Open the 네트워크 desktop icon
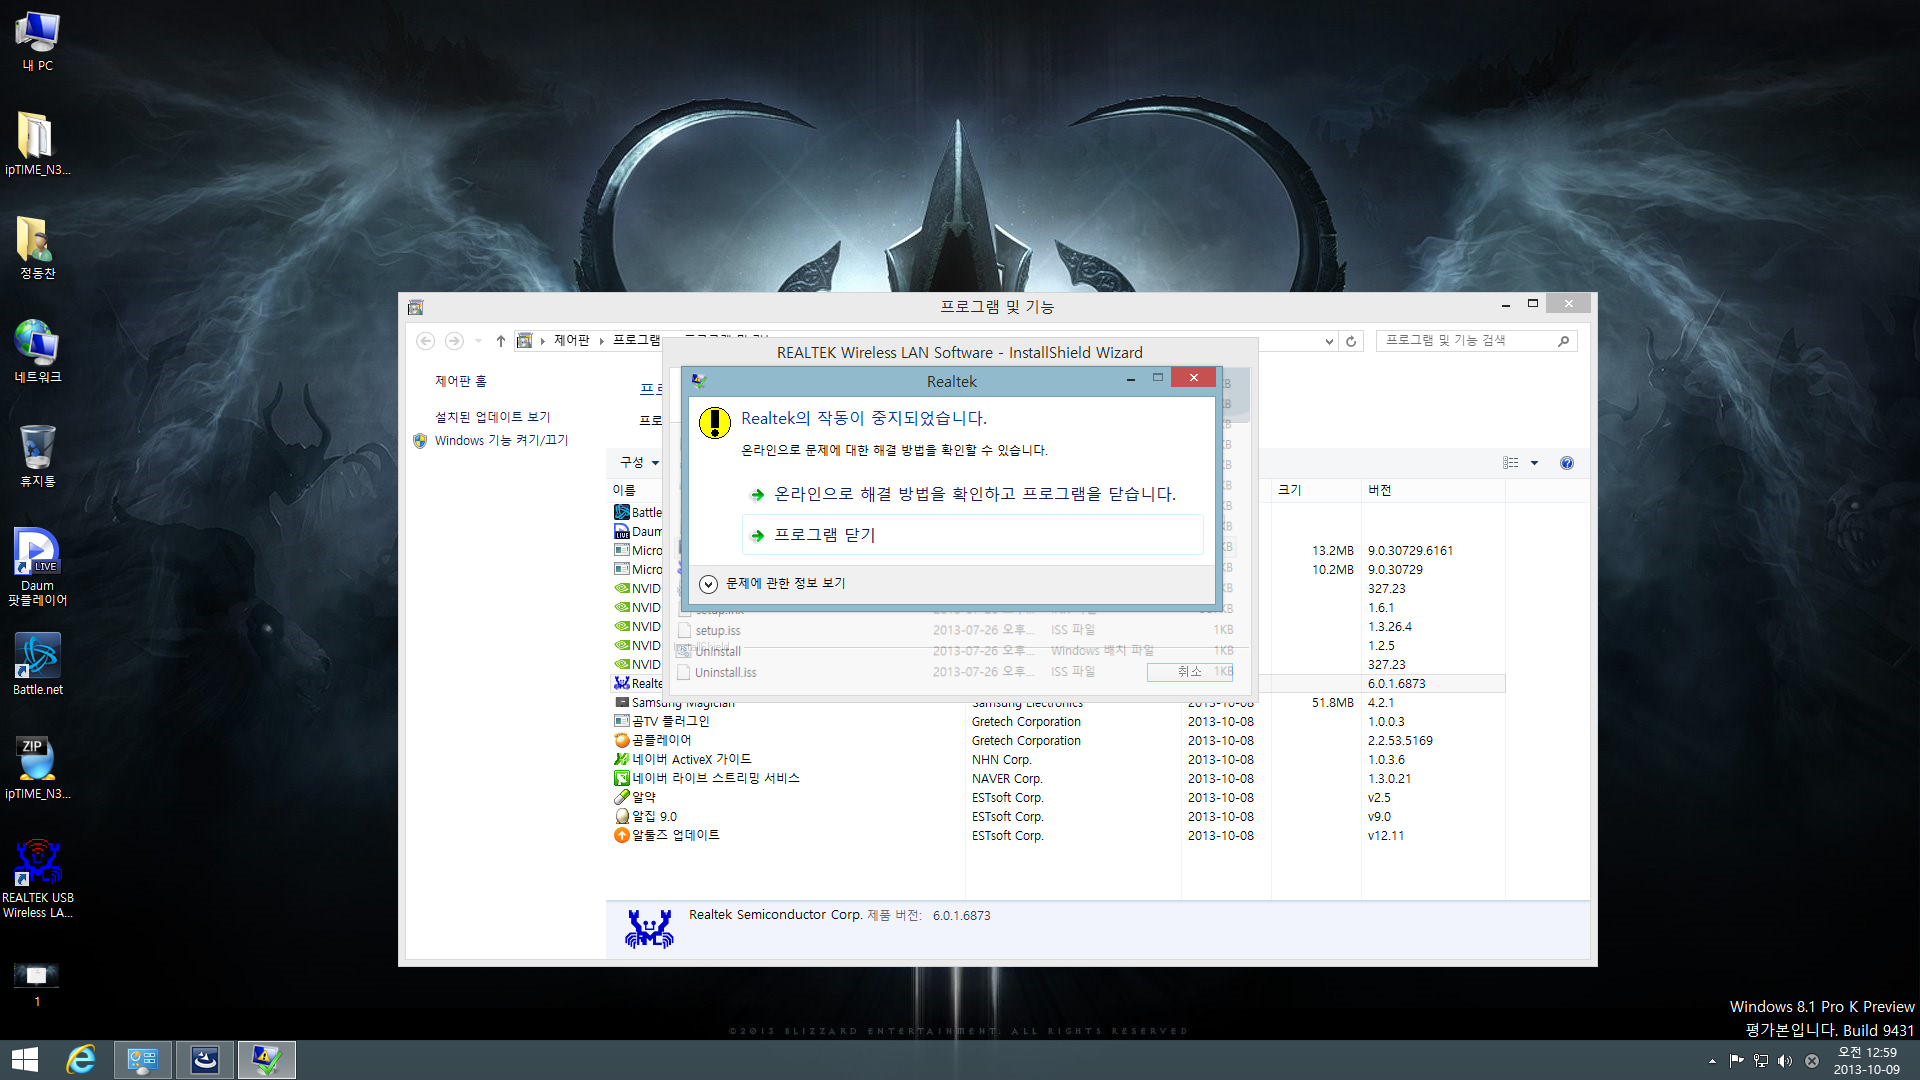This screenshot has width=1920, height=1080. click(38, 351)
